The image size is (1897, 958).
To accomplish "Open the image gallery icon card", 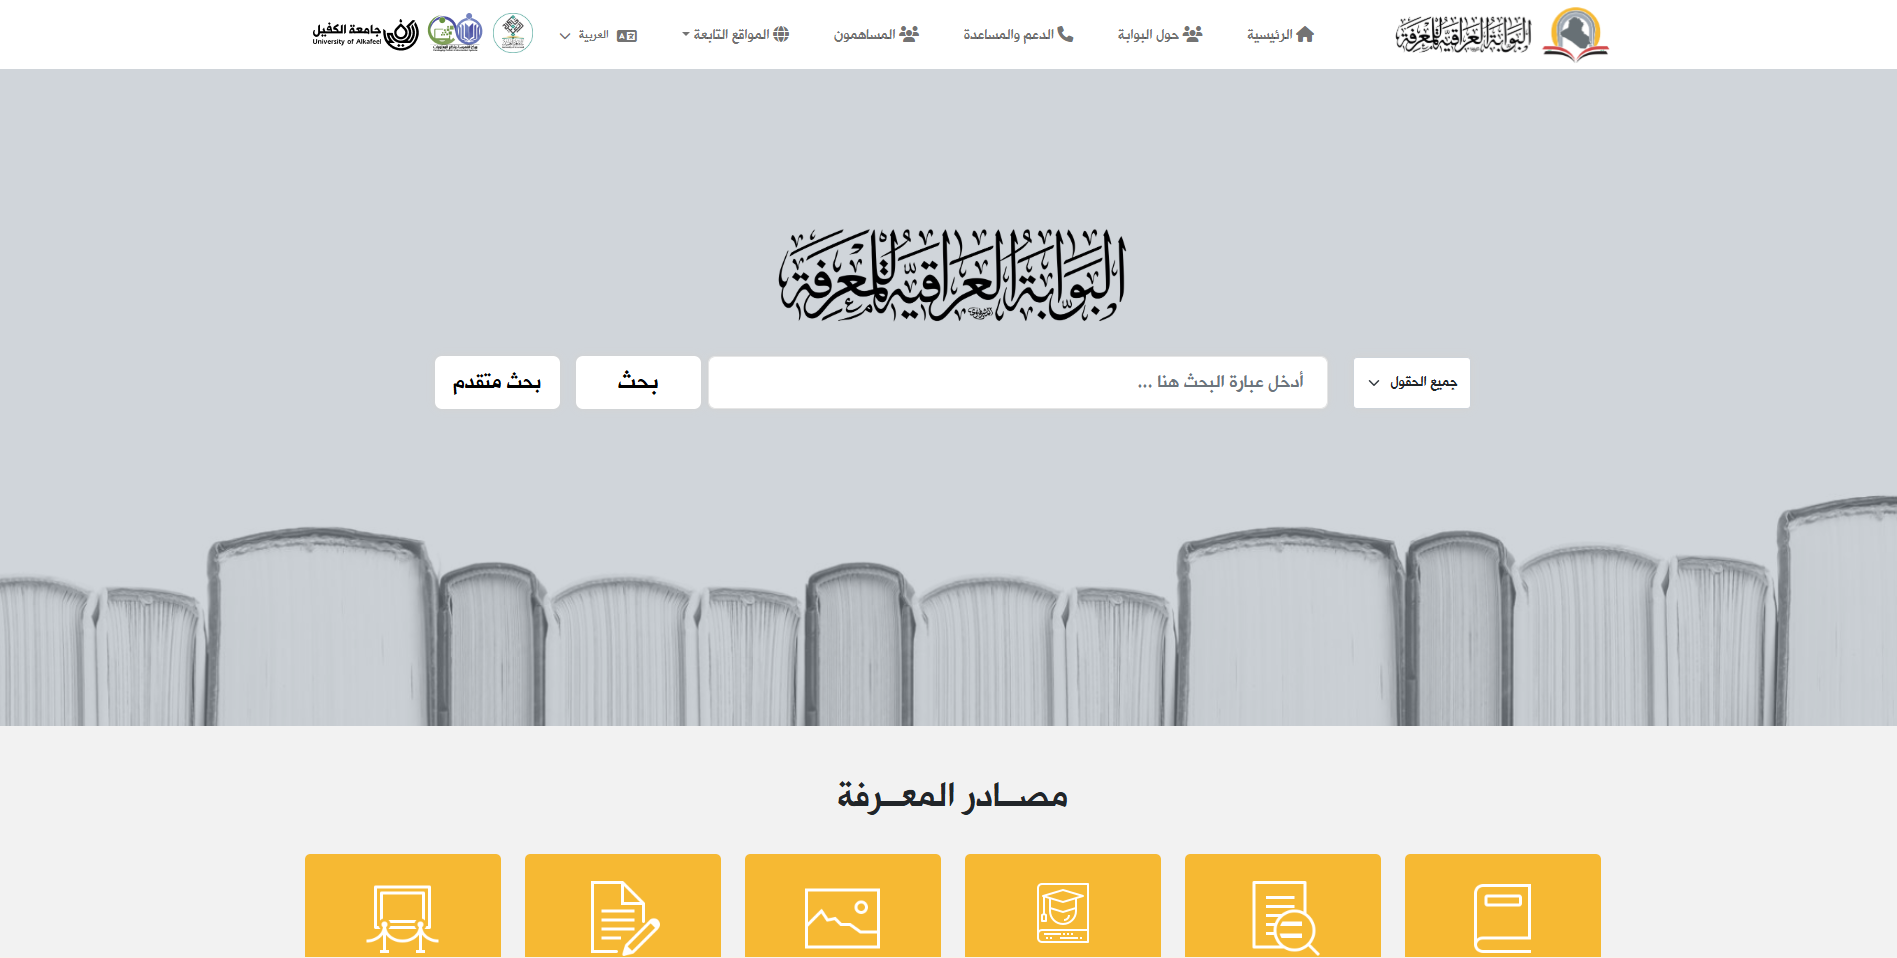I will pos(842,906).
